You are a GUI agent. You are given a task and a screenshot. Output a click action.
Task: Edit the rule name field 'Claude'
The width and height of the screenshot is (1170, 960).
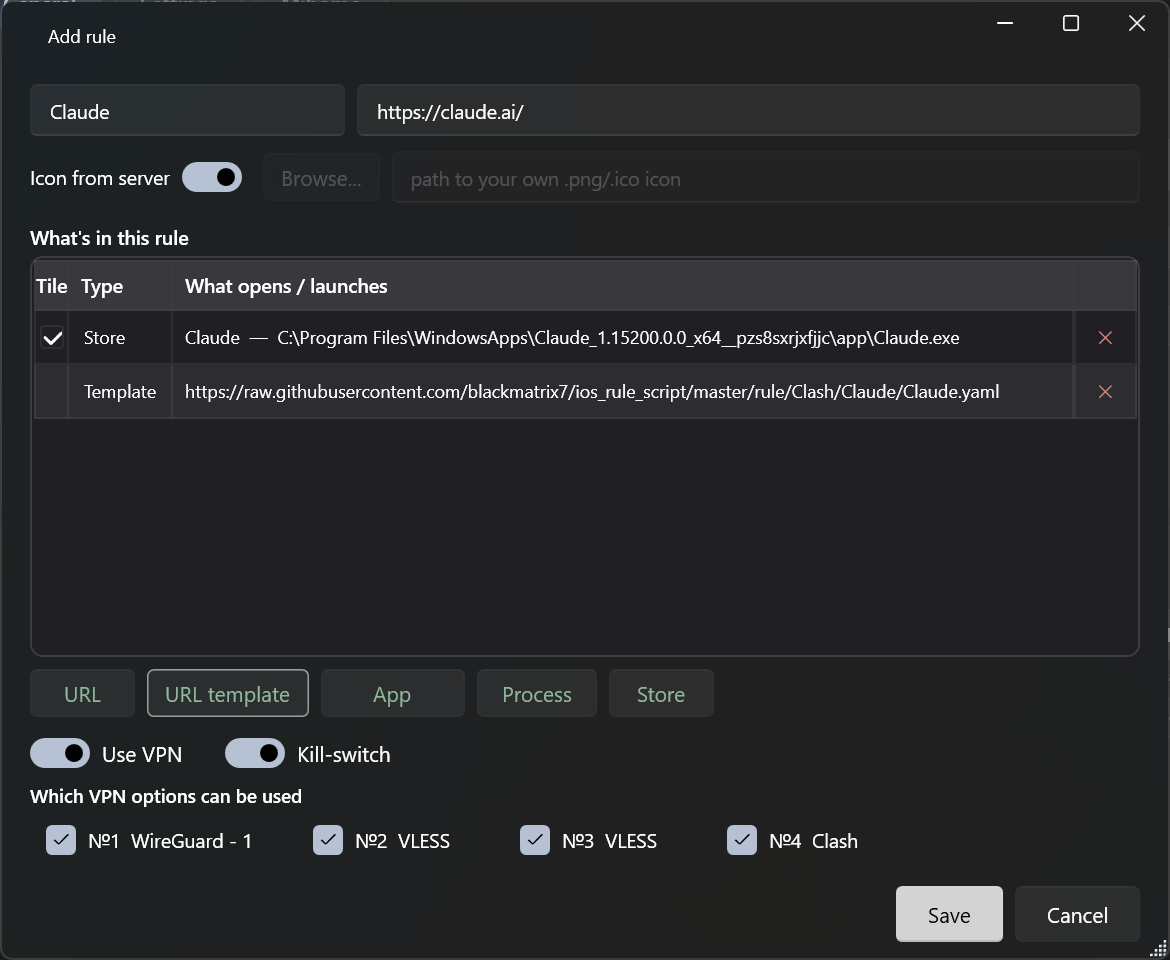point(187,110)
